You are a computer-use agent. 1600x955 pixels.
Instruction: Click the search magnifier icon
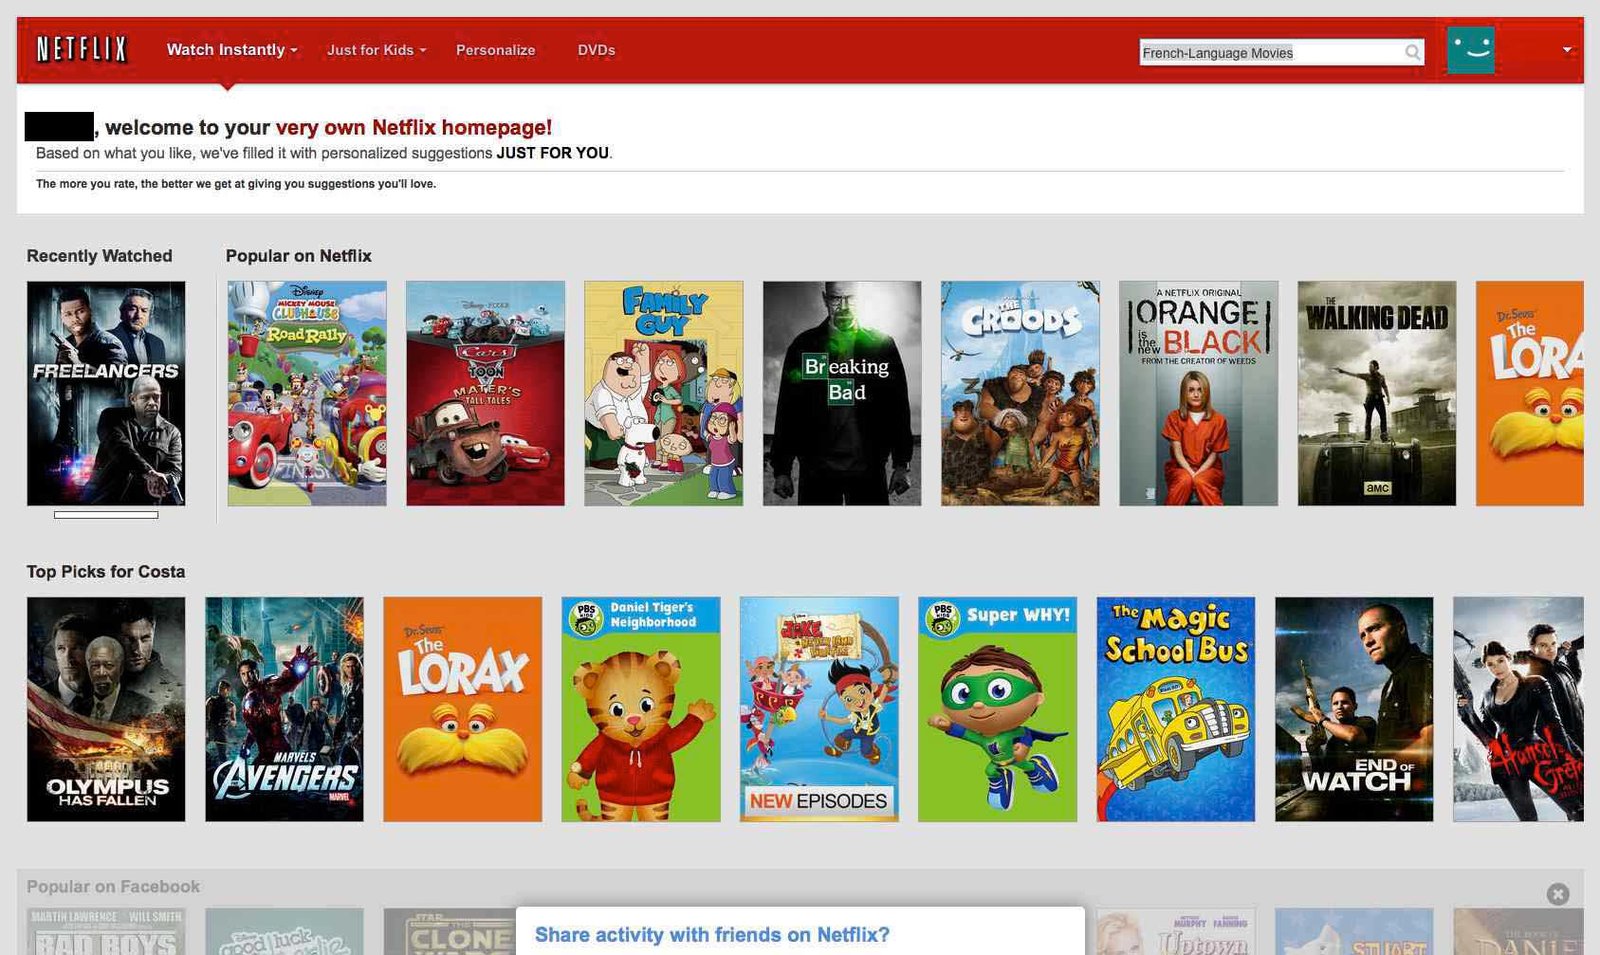1412,52
